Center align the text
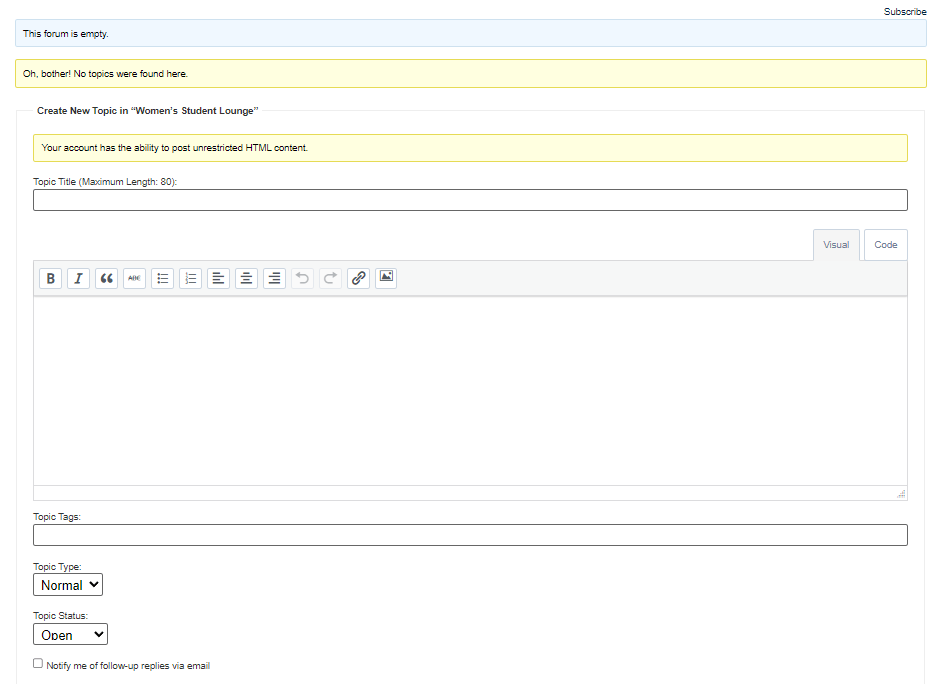 click(x=246, y=278)
